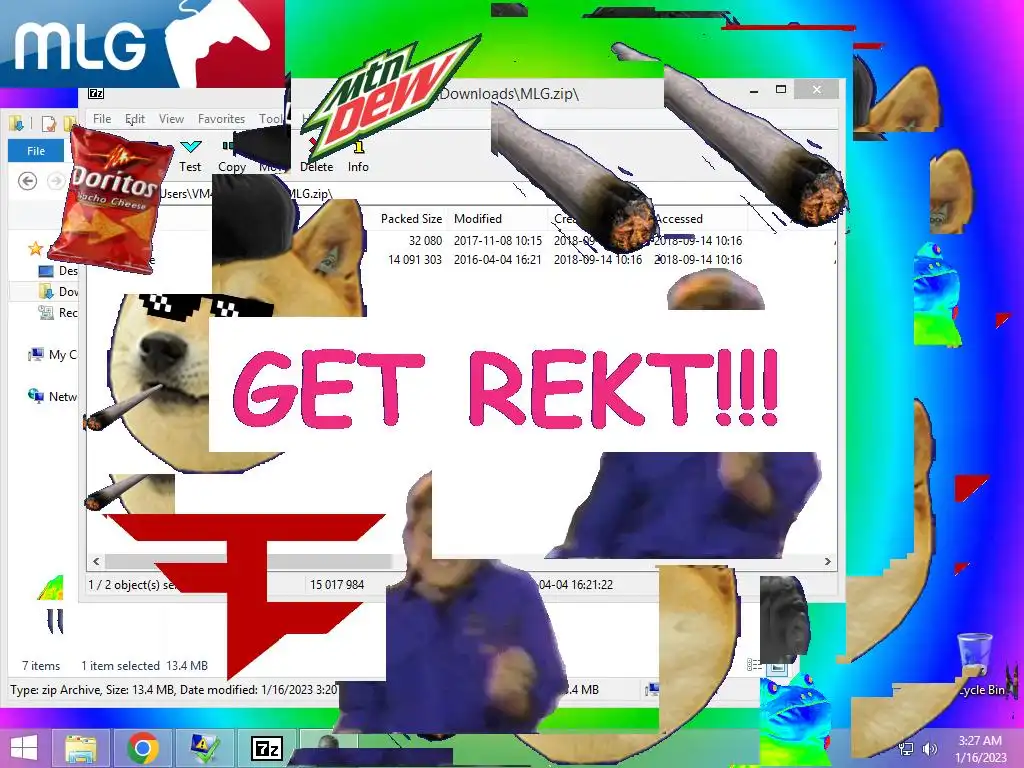1024x768 pixels.
Task: Click the volume speaker tray icon
Action: coord(929,748)
